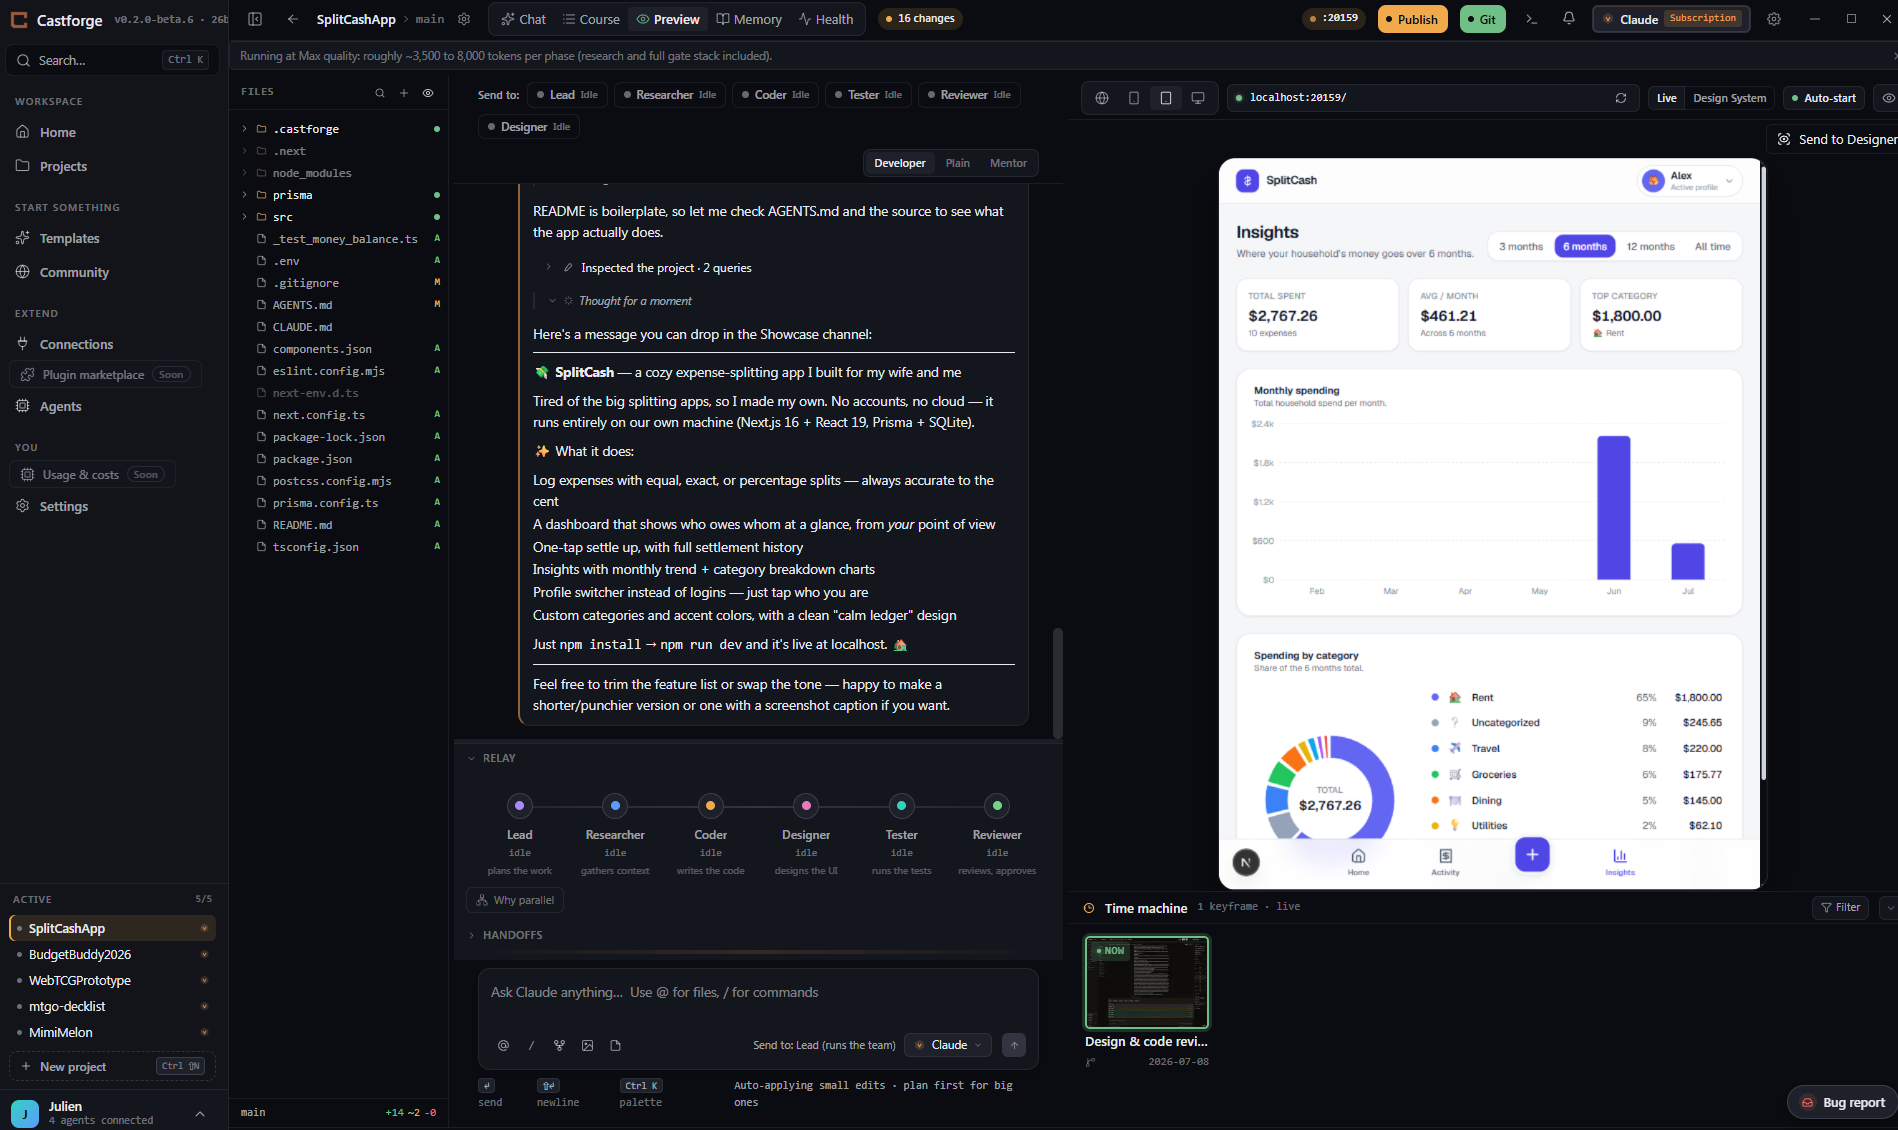The height and width of the screenshot is (1130, 1898).
Task: Open the Bug report button
Action: coord(1843,1103)
